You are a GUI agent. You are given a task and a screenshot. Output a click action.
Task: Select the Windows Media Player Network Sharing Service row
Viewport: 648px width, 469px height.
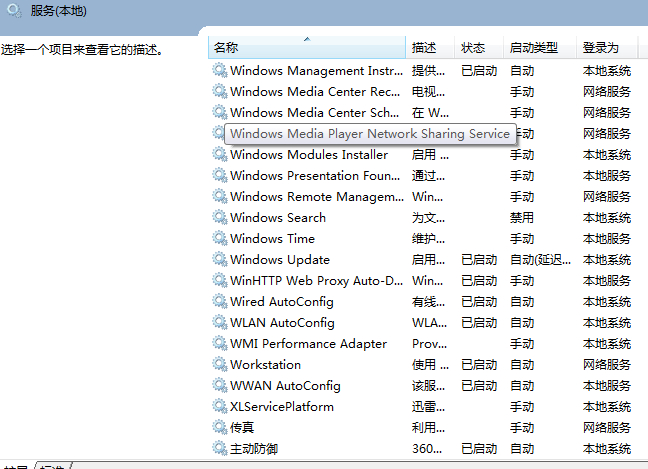(370, 134)
